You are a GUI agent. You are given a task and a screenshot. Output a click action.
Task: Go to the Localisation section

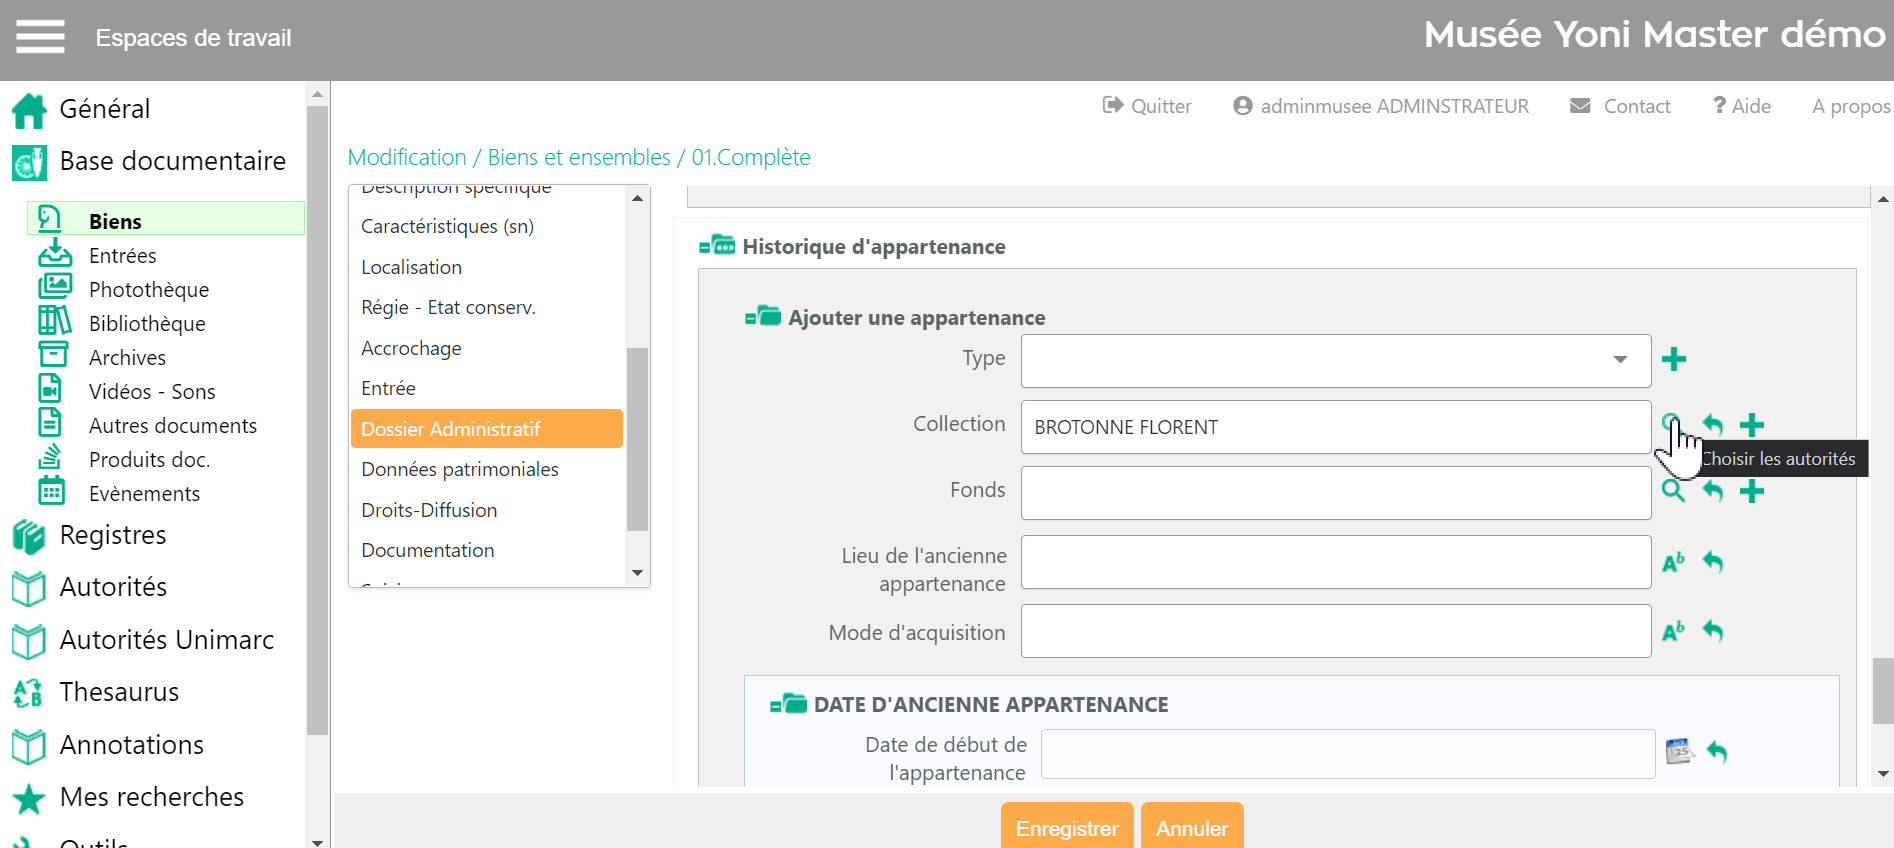(x=411, y=267)
